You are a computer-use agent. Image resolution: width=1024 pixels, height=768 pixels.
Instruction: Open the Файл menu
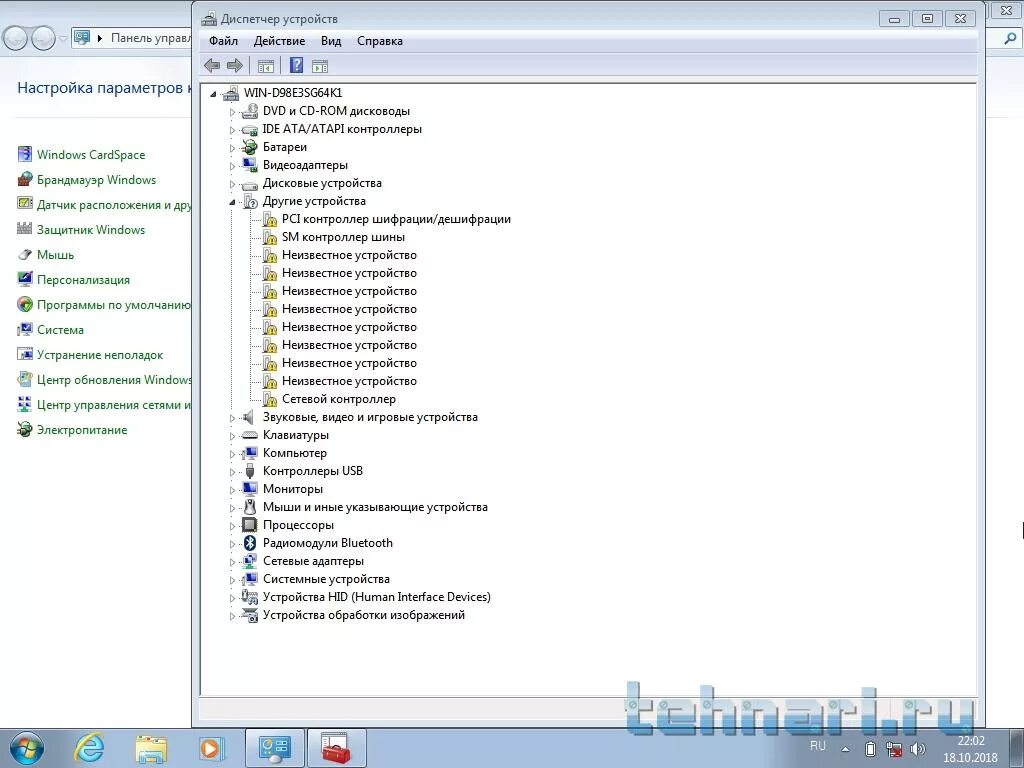[223, 41]
